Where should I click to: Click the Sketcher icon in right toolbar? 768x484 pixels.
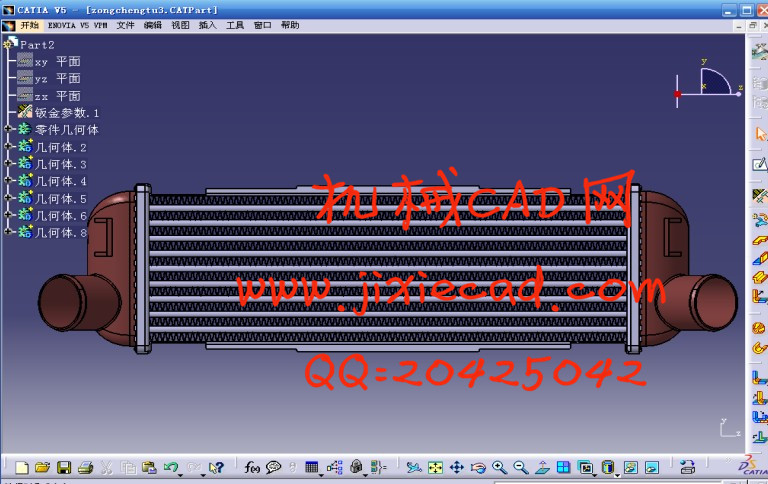pos(758,163)
